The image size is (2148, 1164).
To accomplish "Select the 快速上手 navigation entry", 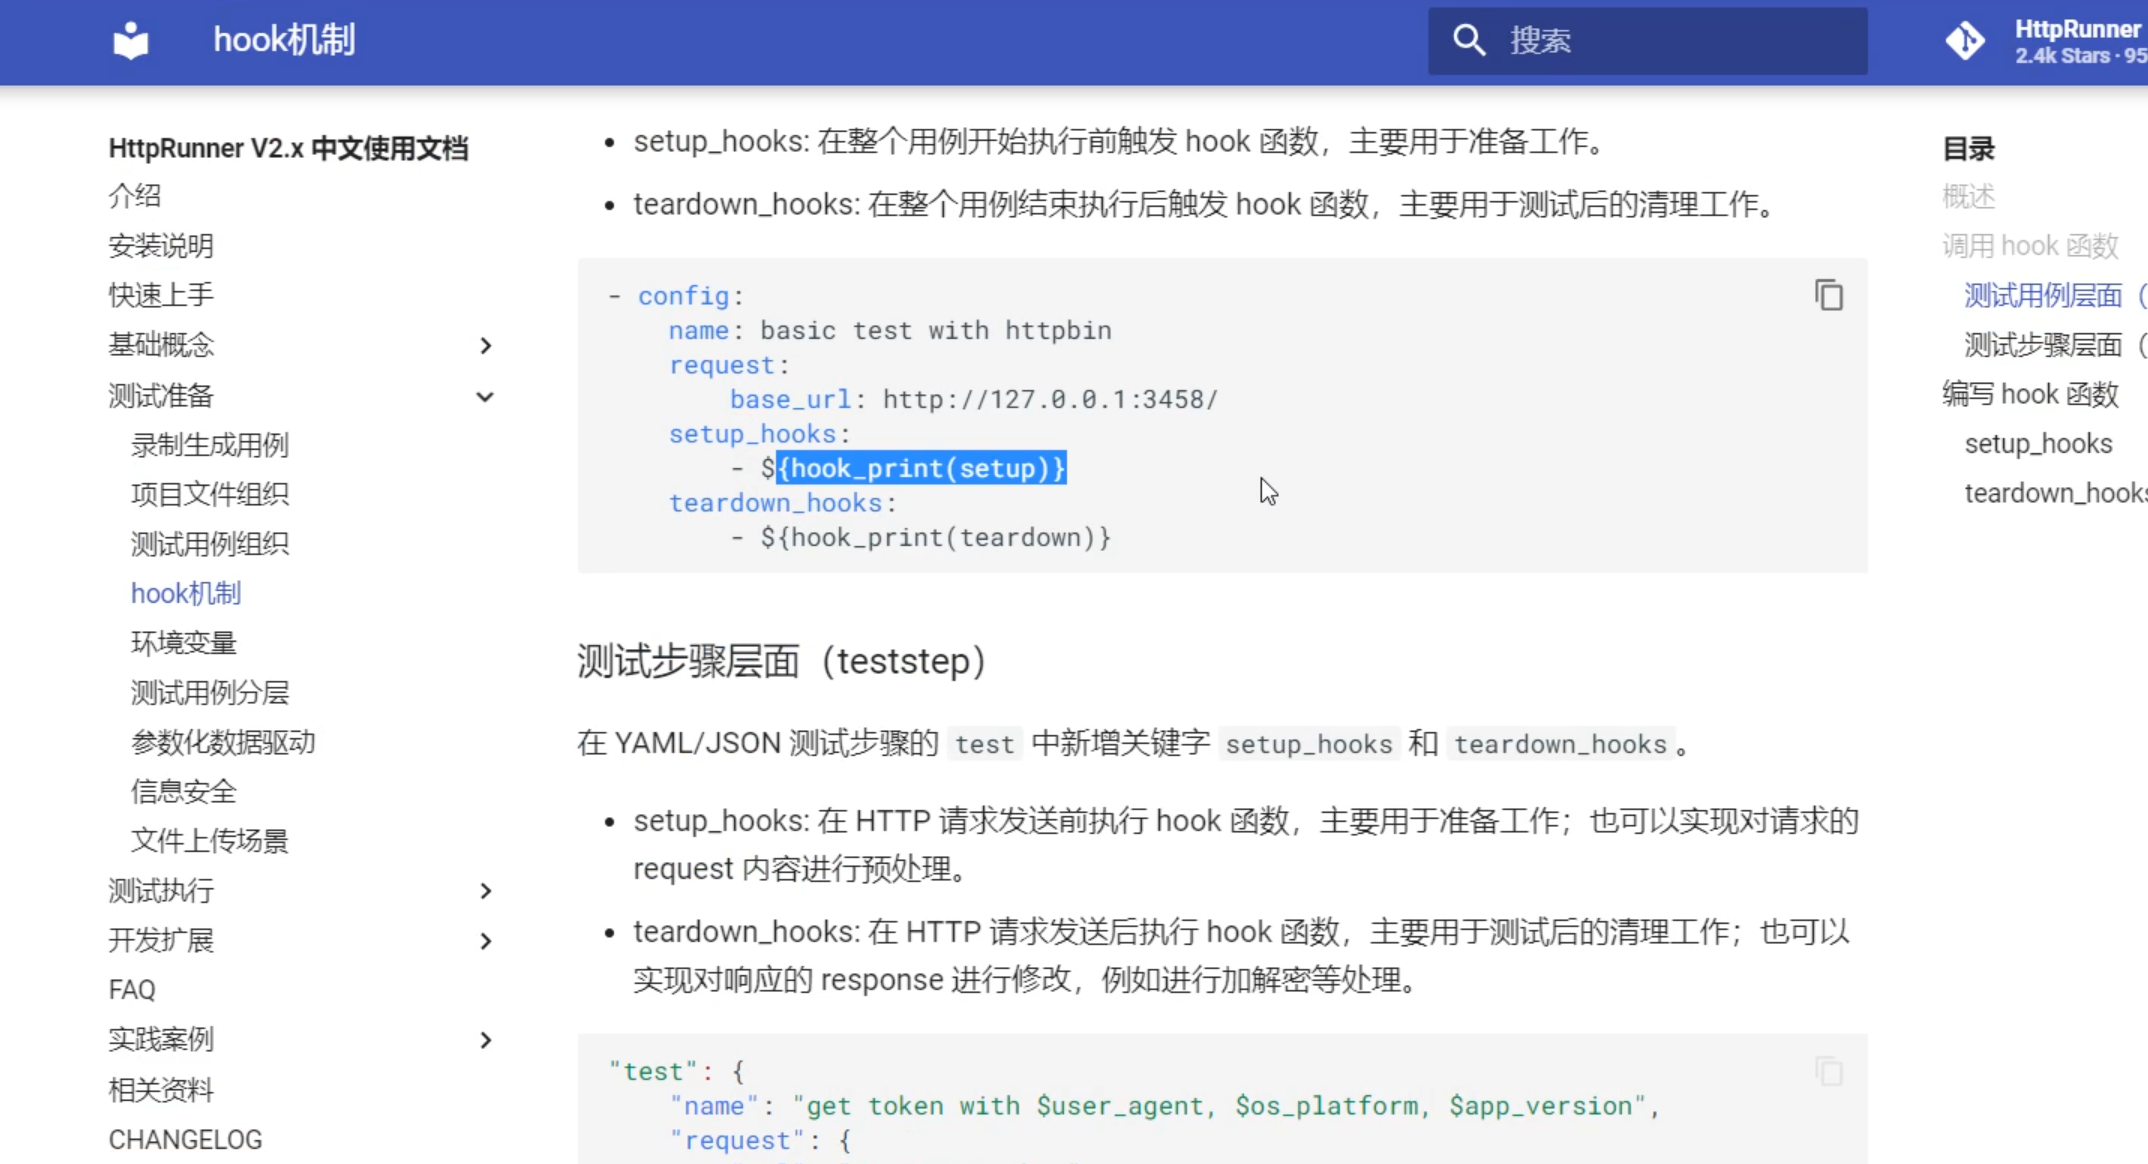I will 160,294.
